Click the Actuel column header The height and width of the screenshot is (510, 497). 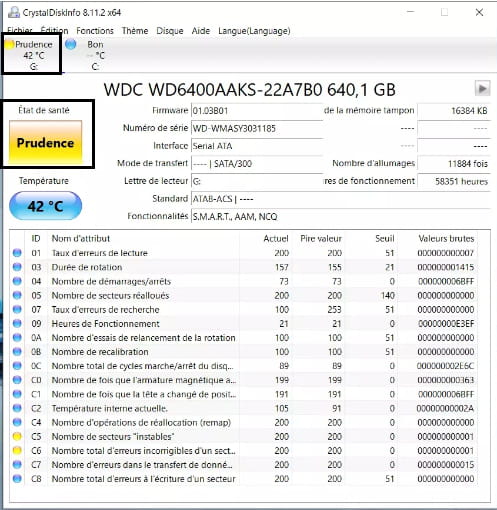coord(276,238)
